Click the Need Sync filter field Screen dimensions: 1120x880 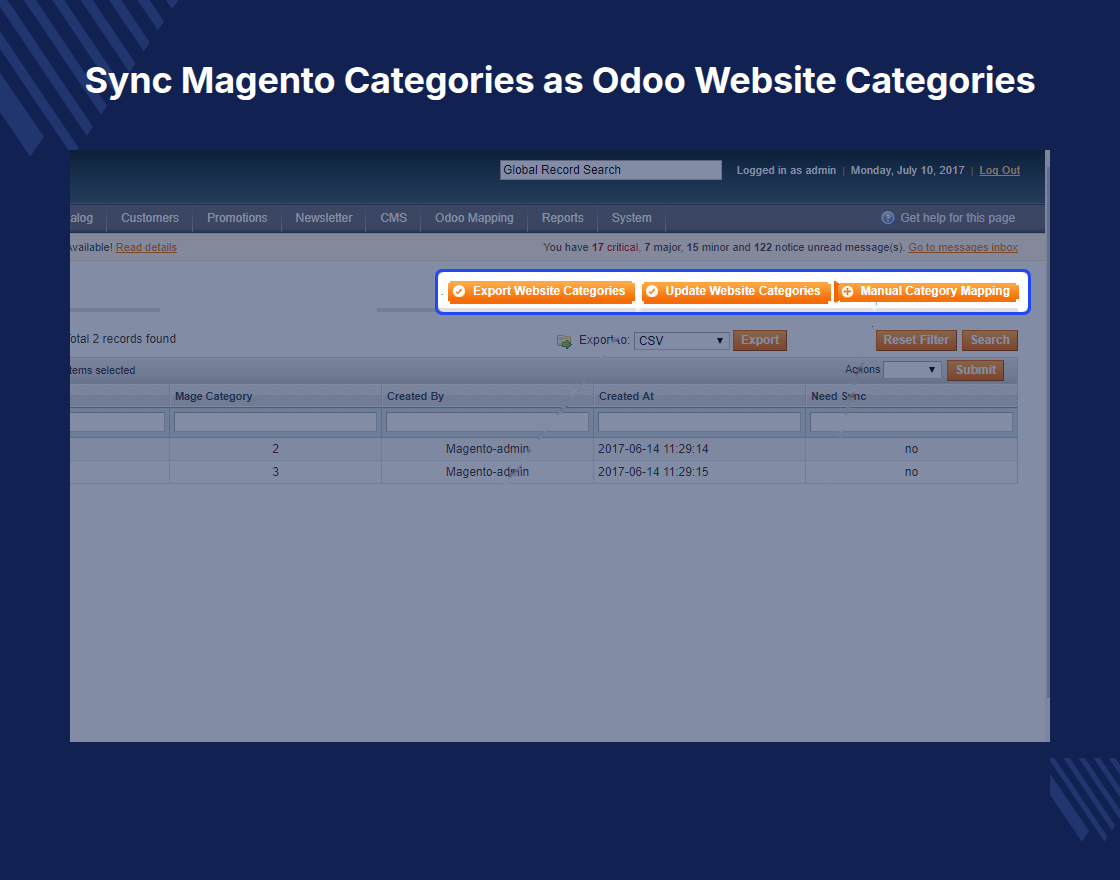tap(911, 422)
